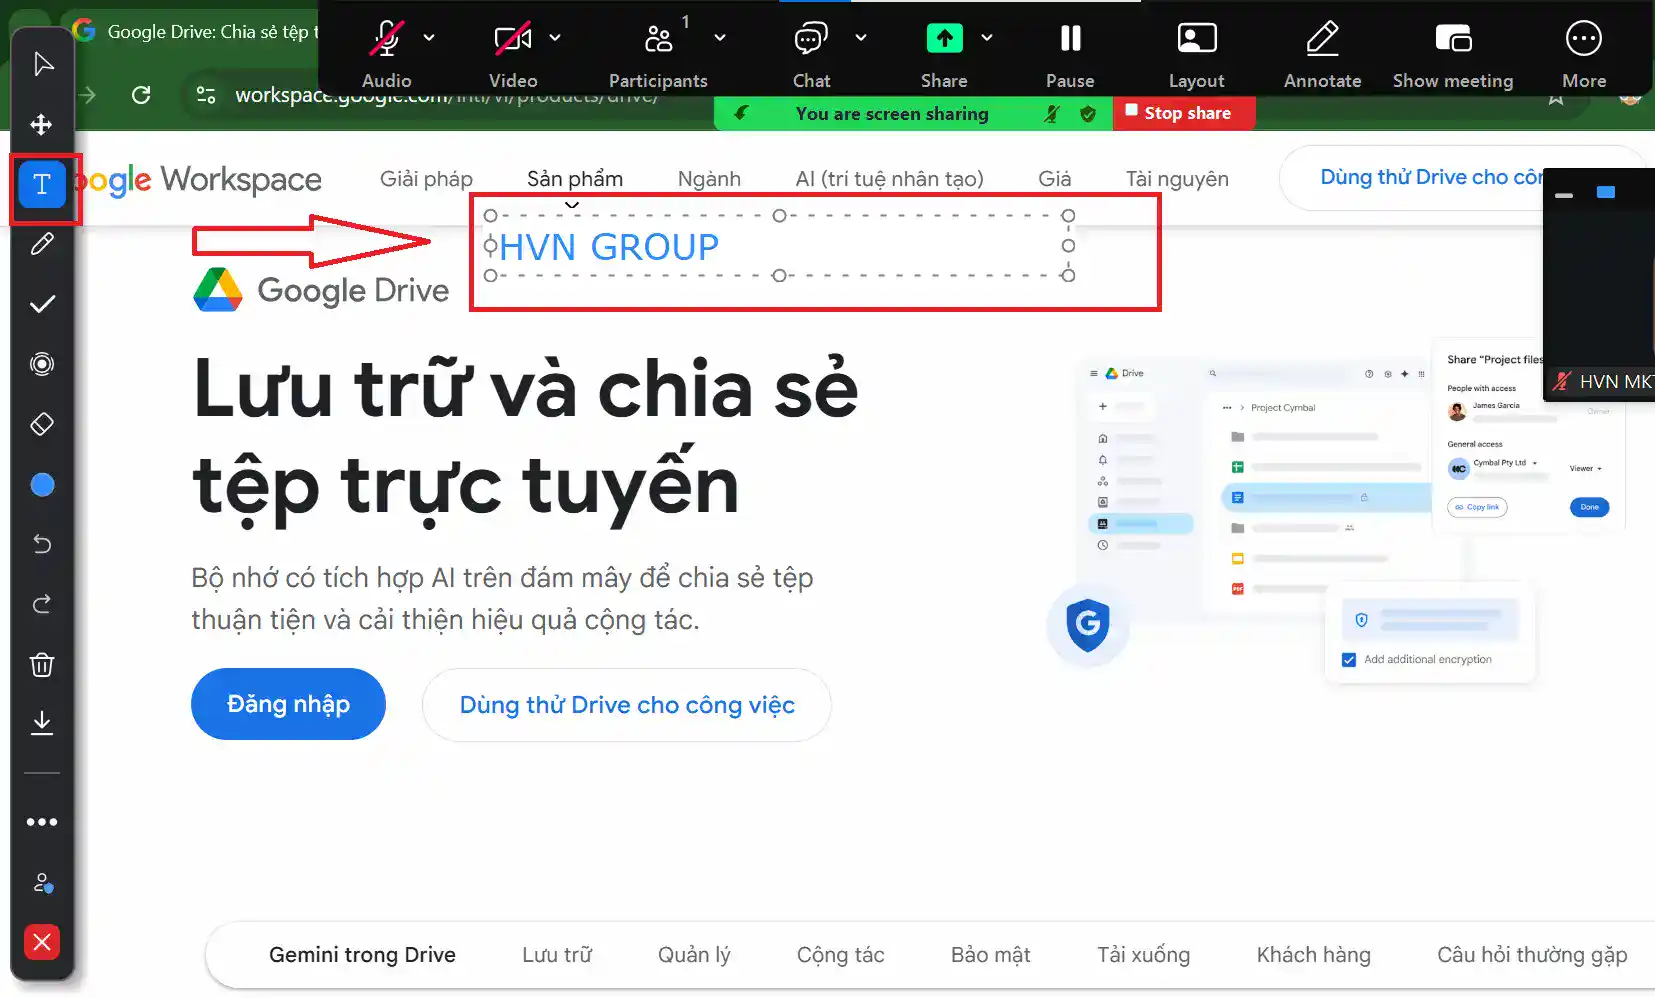1655x998 pixels.
Task: Select the Eraser tool
Action: click(42, 424)
